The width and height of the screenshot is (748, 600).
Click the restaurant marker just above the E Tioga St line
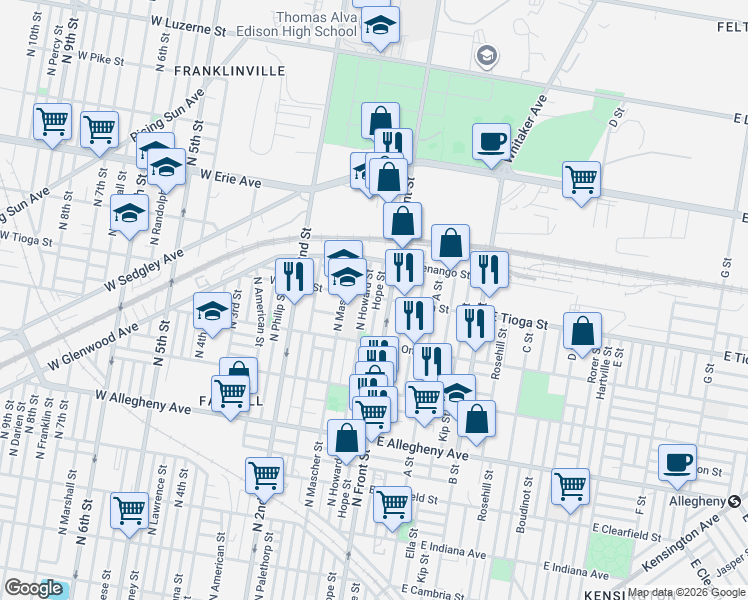click(415, 316)
